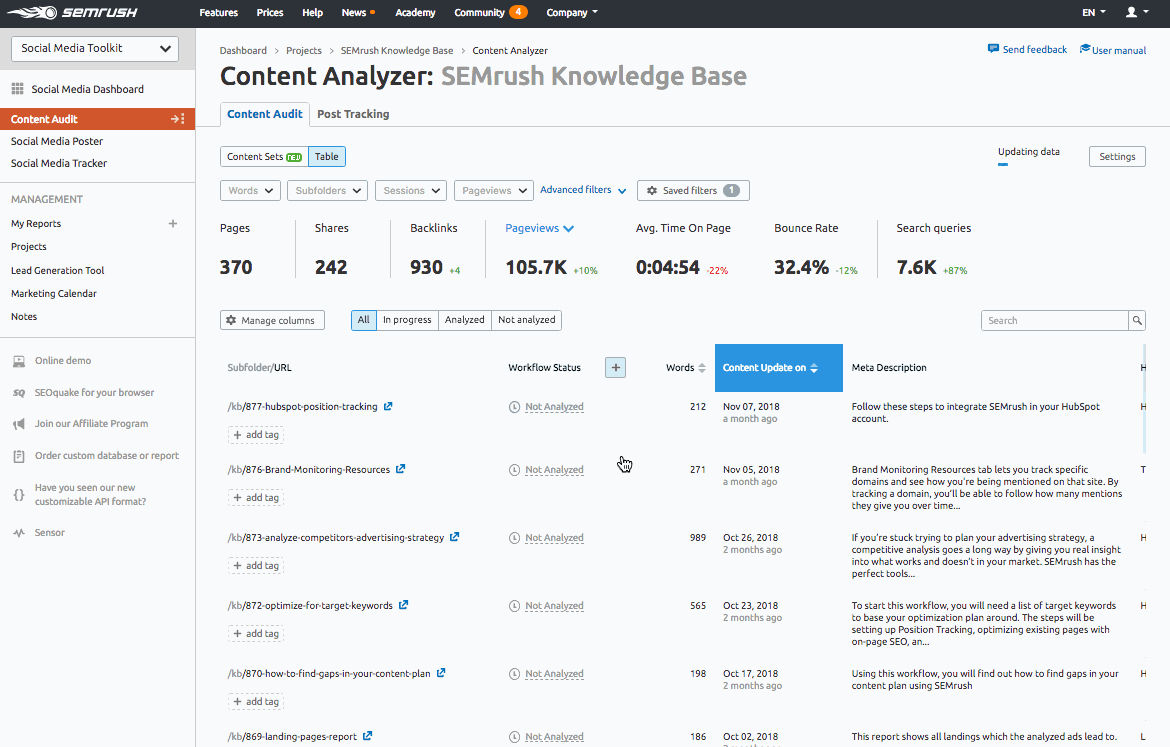This screenshot has width=1170, height=747.
Task: Sort by Content Update on column
Action: point(778,368)
